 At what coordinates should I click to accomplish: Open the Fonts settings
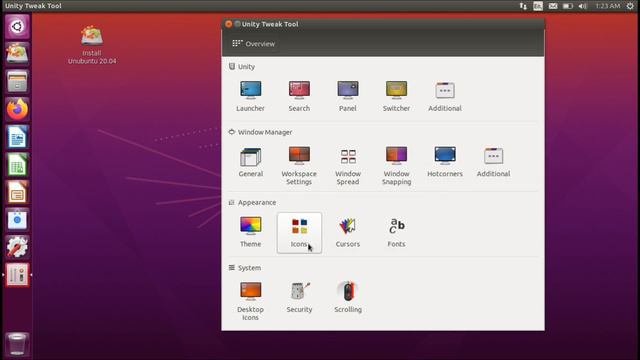(396, 232)
